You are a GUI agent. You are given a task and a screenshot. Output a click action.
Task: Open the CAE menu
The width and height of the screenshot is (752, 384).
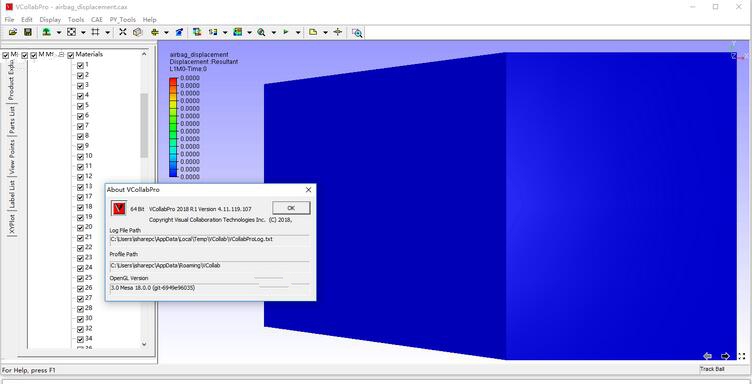pyautogui.click(x=97, y=20)
